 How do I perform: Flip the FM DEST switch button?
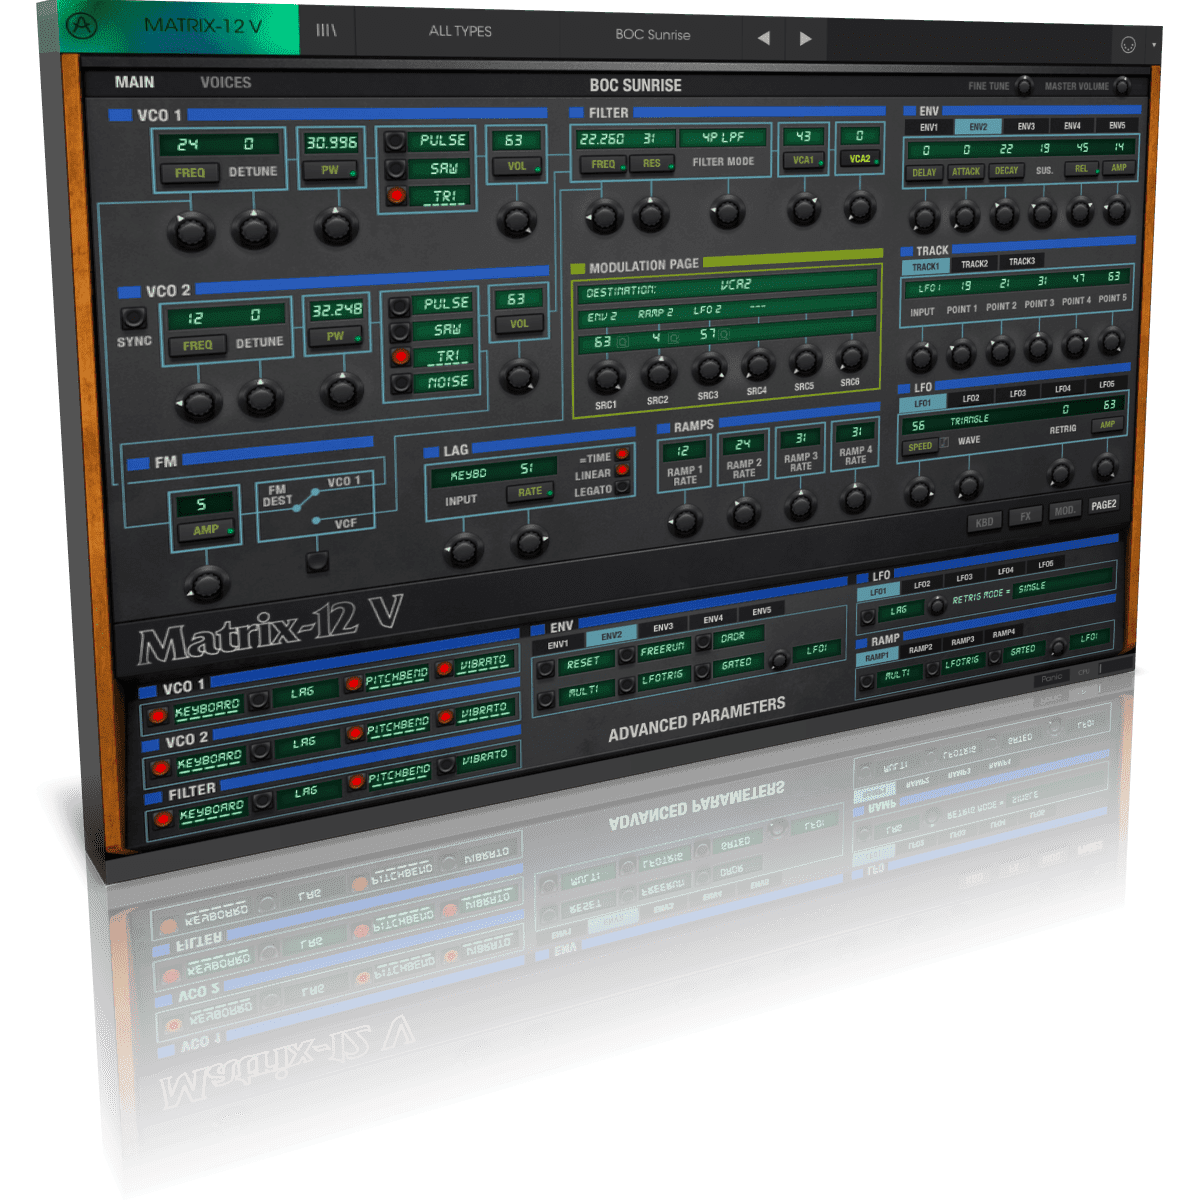click(317, 561)
